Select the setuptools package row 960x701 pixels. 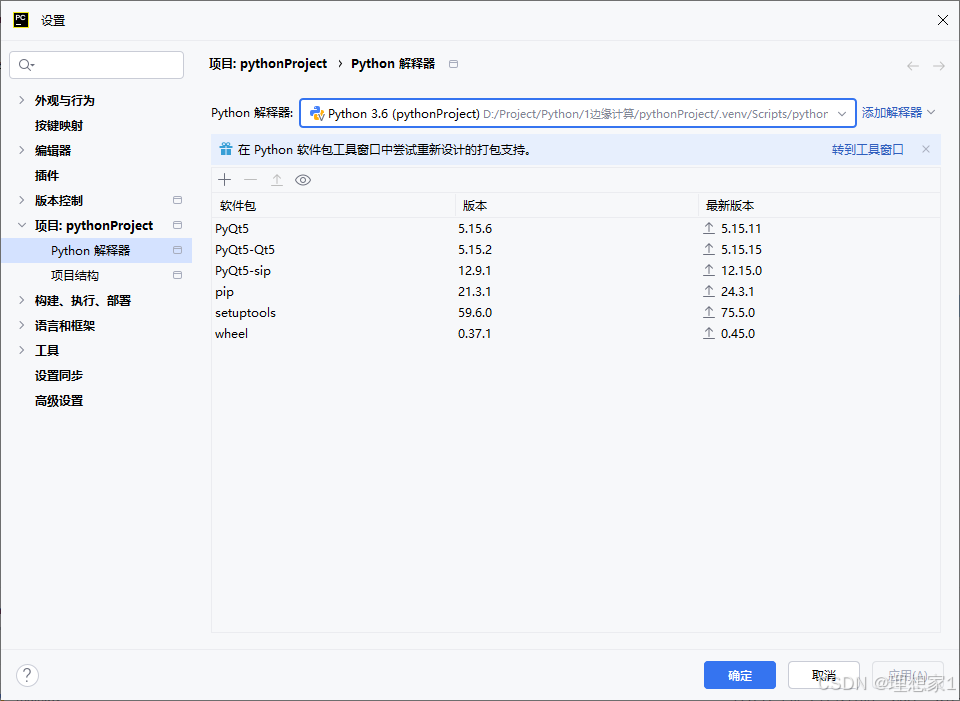[576, 312]
